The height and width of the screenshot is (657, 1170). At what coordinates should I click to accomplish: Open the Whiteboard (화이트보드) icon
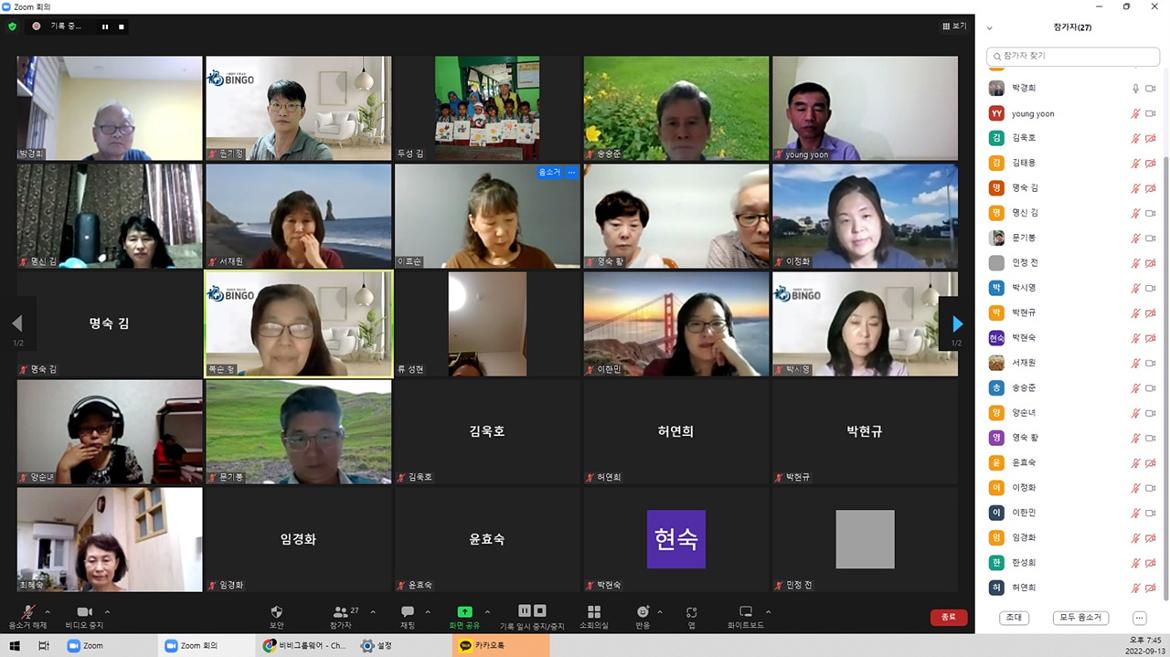pos(745,612)
